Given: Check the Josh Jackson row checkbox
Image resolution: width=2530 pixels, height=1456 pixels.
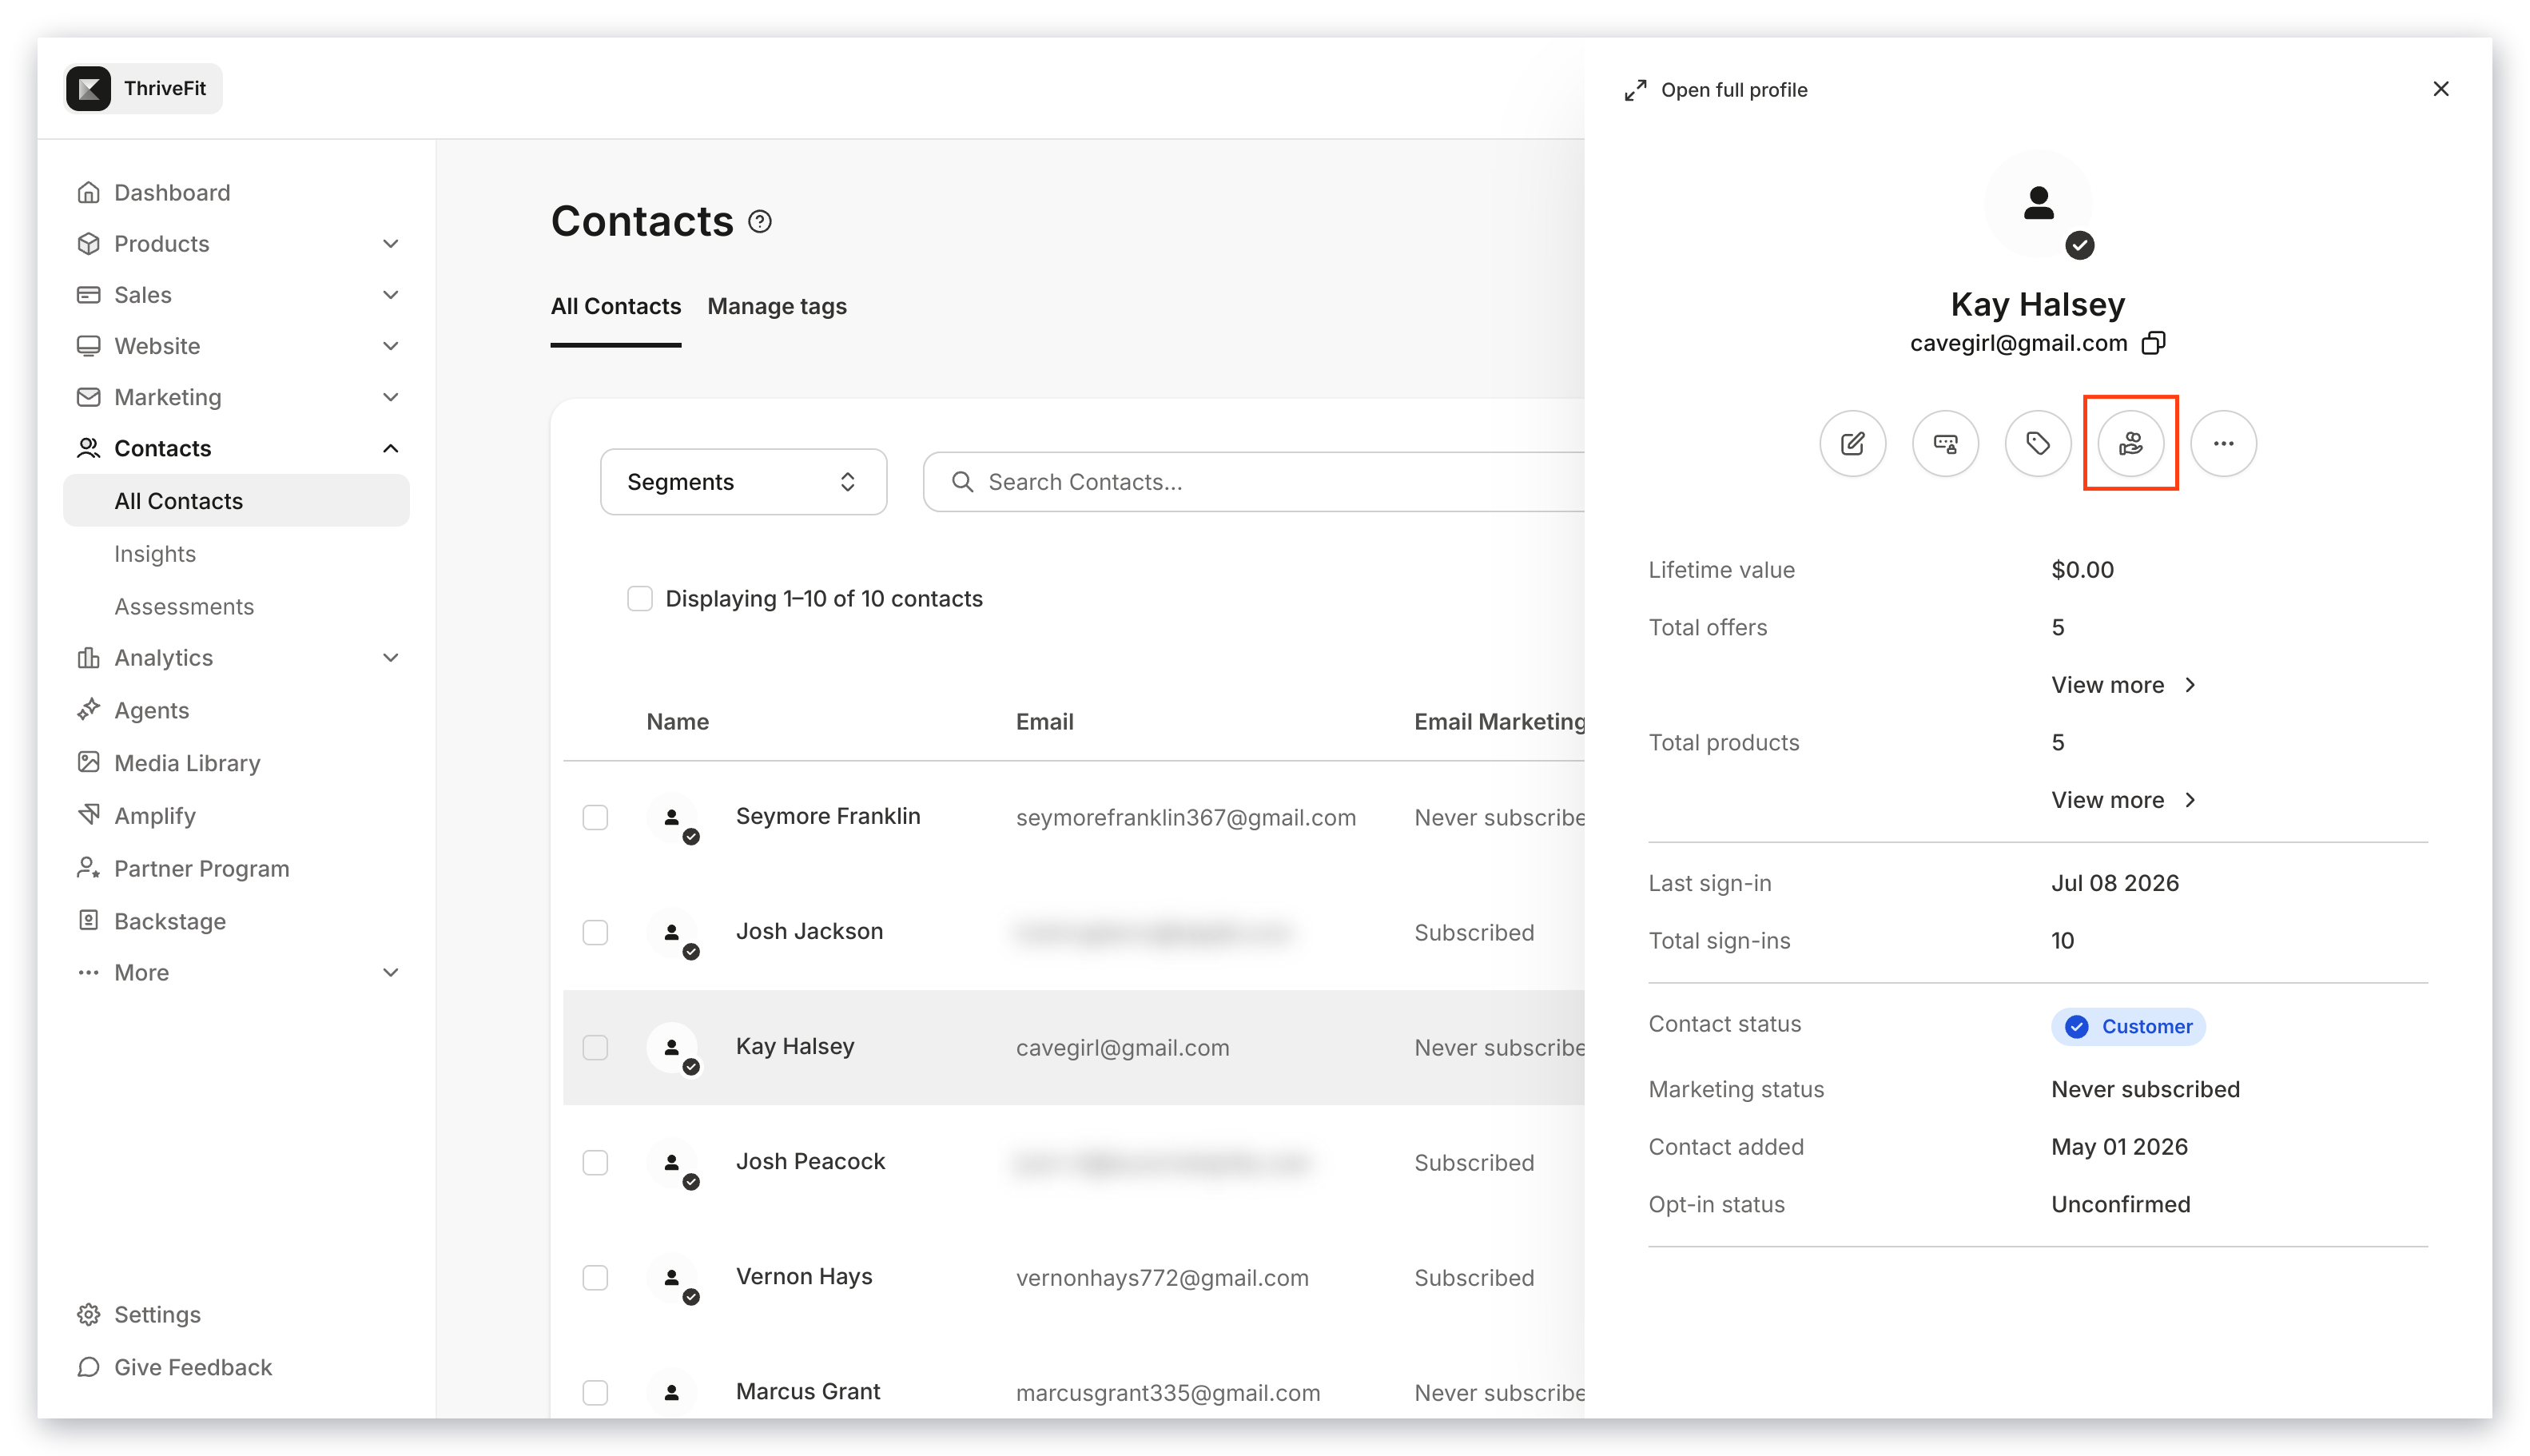Looking at the screenshot, I should tap(595, 932).
